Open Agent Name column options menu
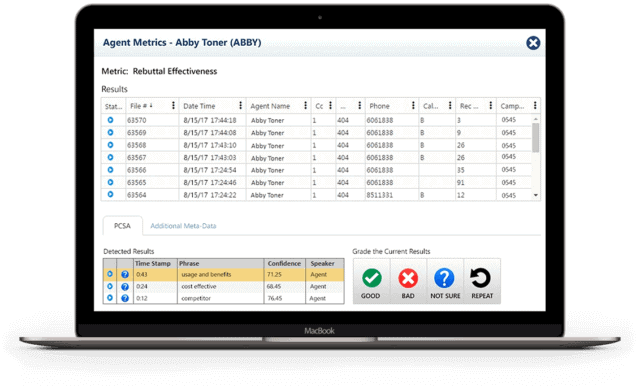Screen dimensions: 640x386 click(x=305, y=106)
